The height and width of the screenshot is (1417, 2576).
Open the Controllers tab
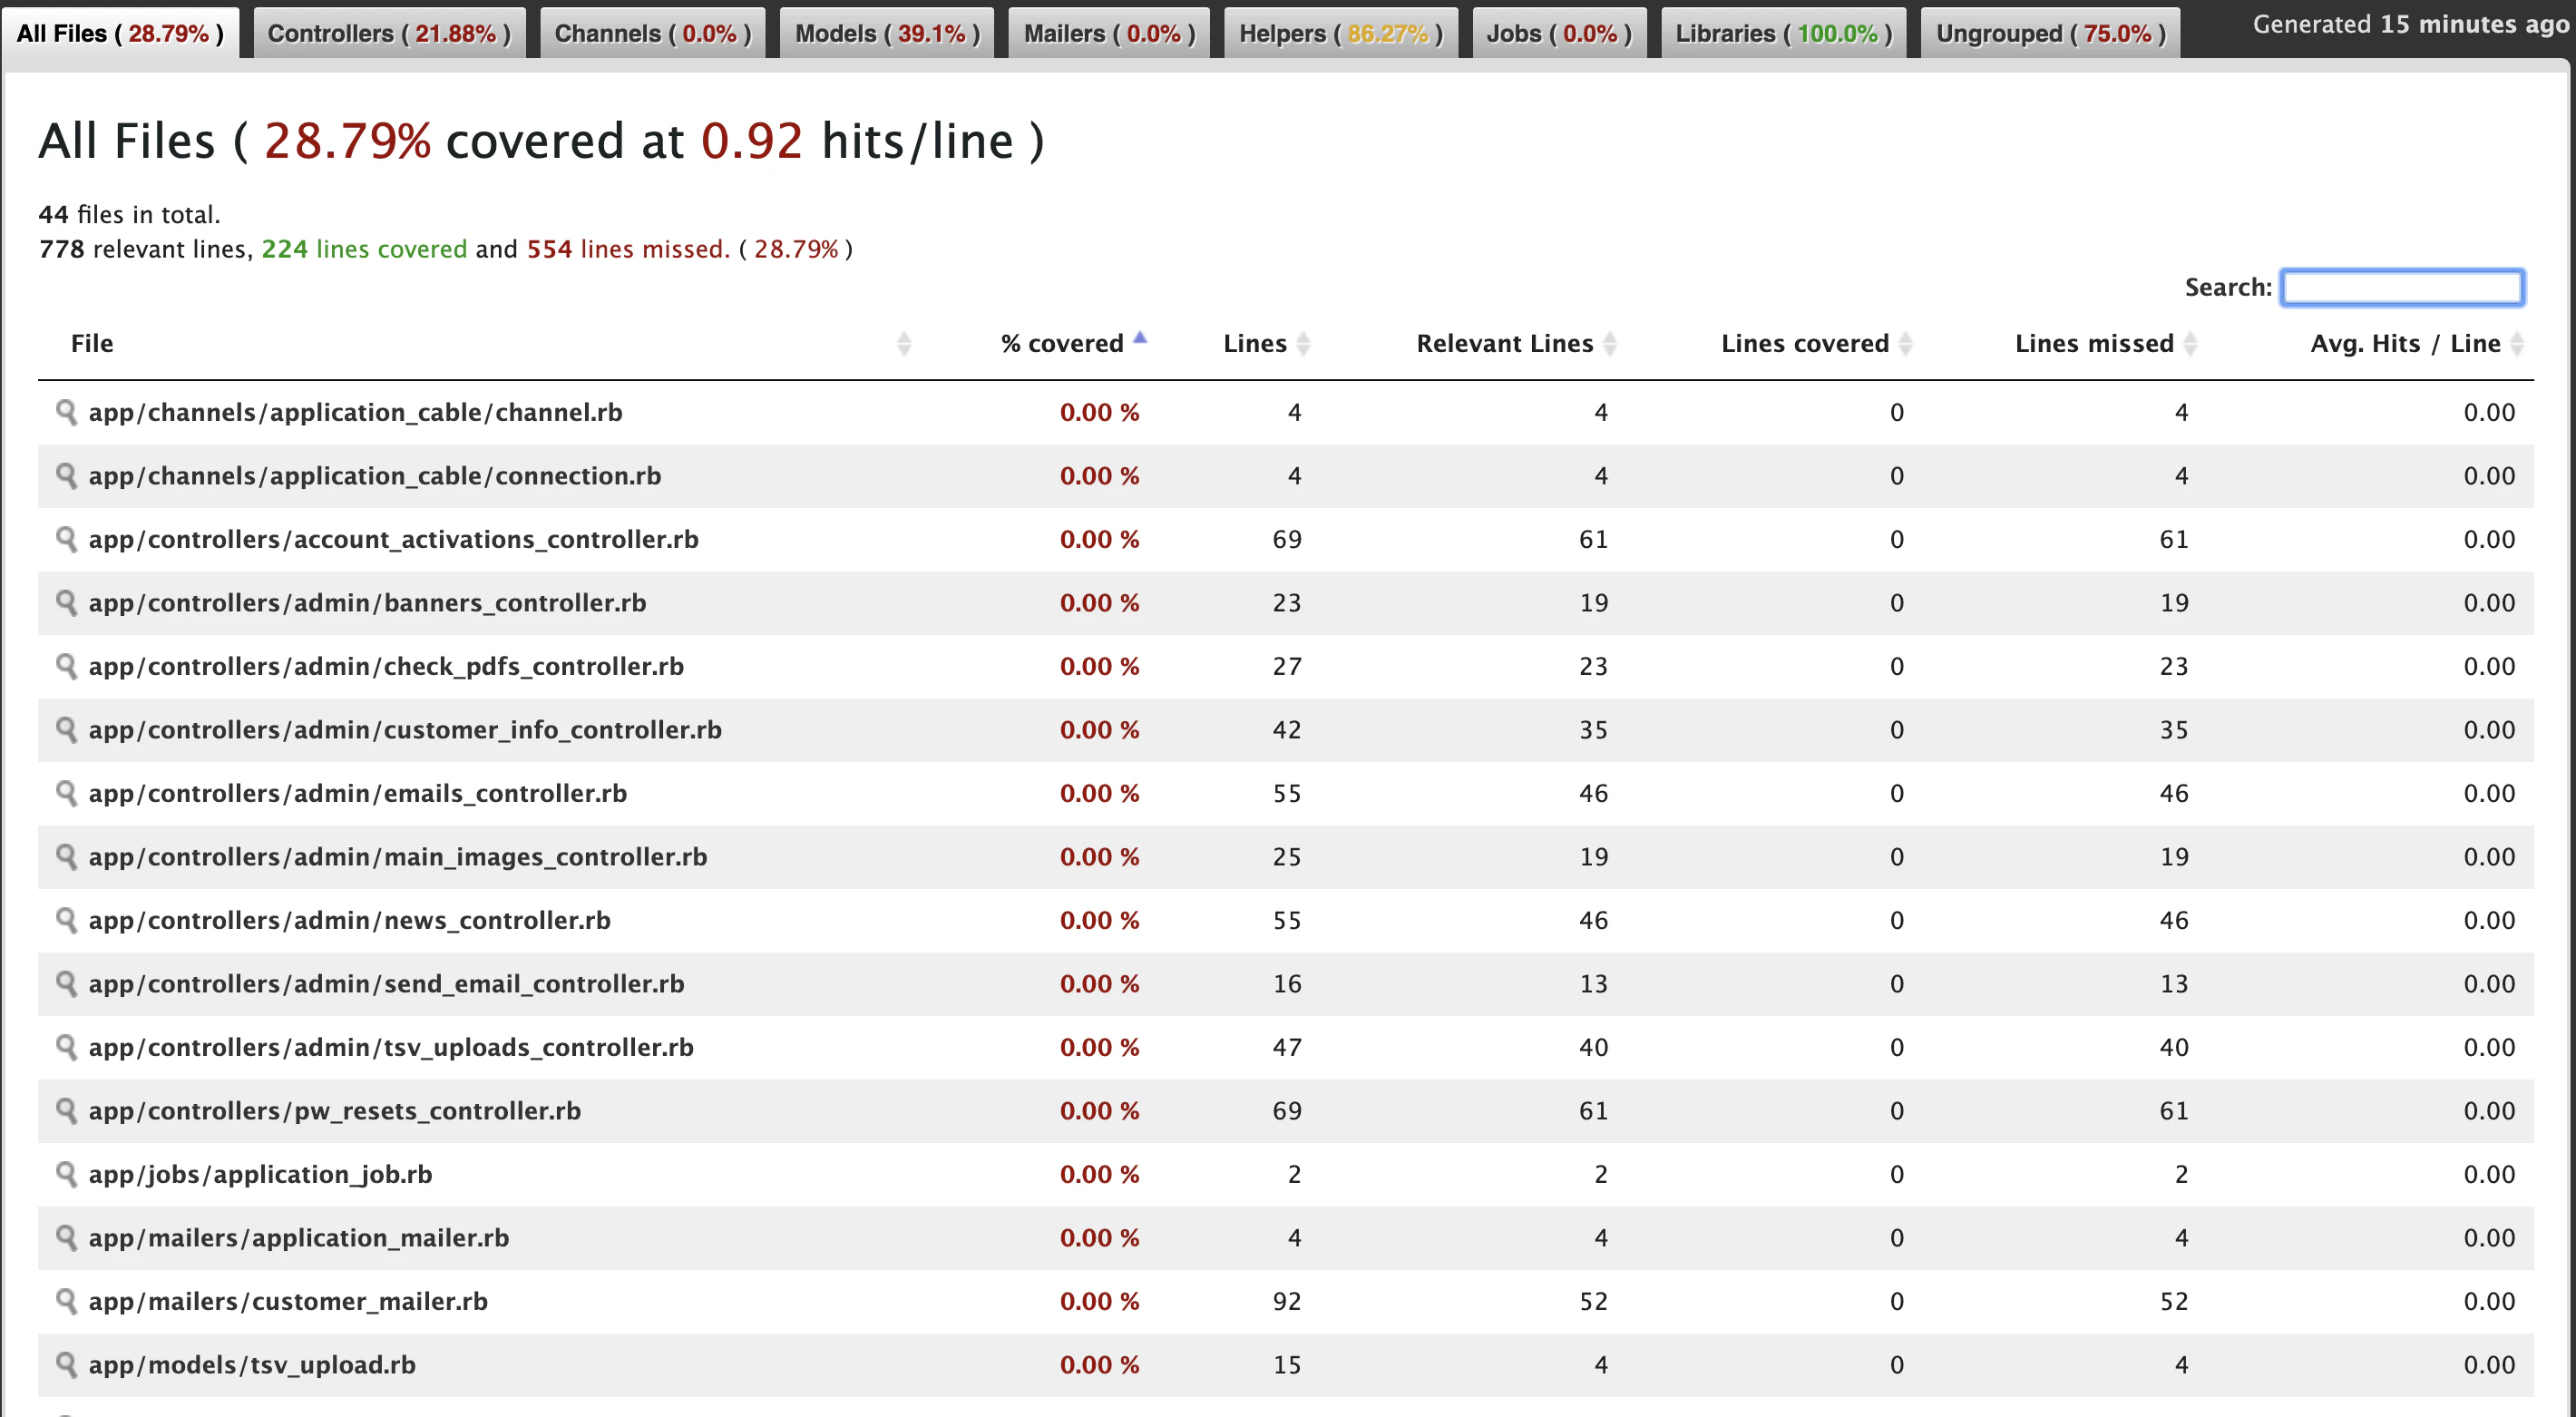click(389, 33)
